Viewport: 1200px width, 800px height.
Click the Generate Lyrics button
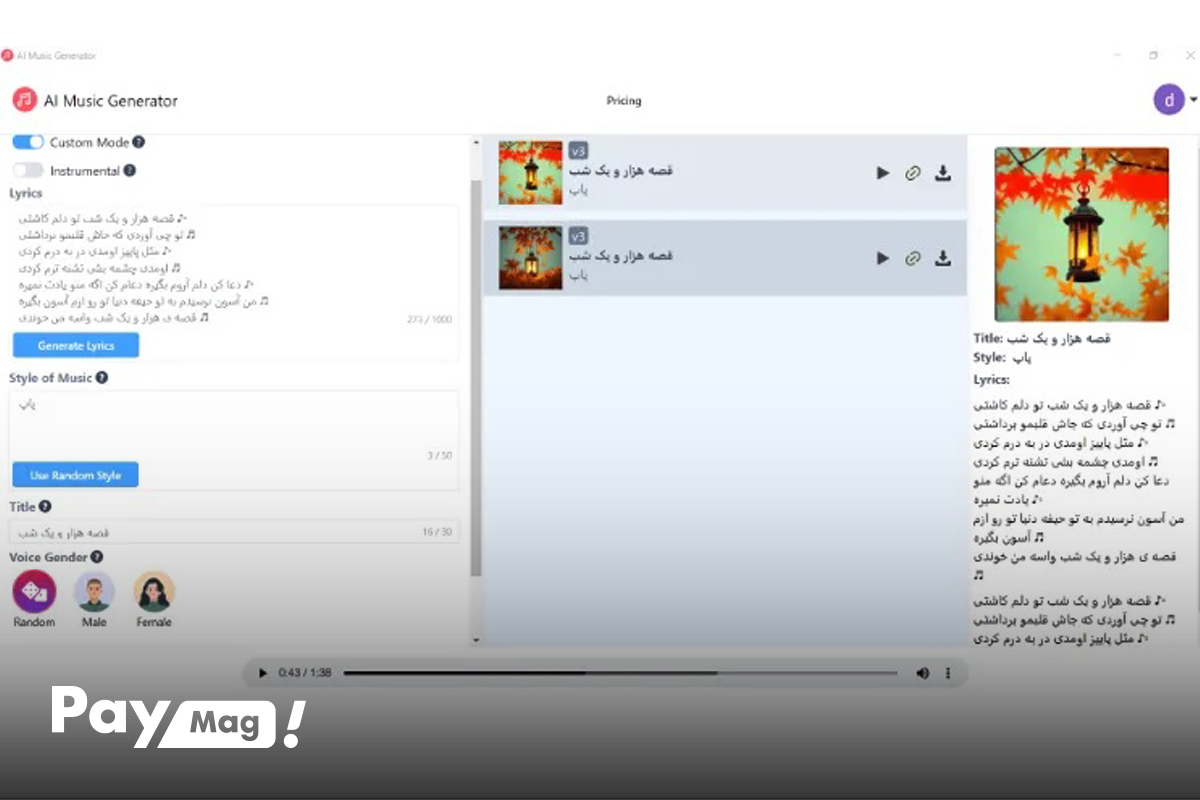pyautogui.click(x=76, y=345)
